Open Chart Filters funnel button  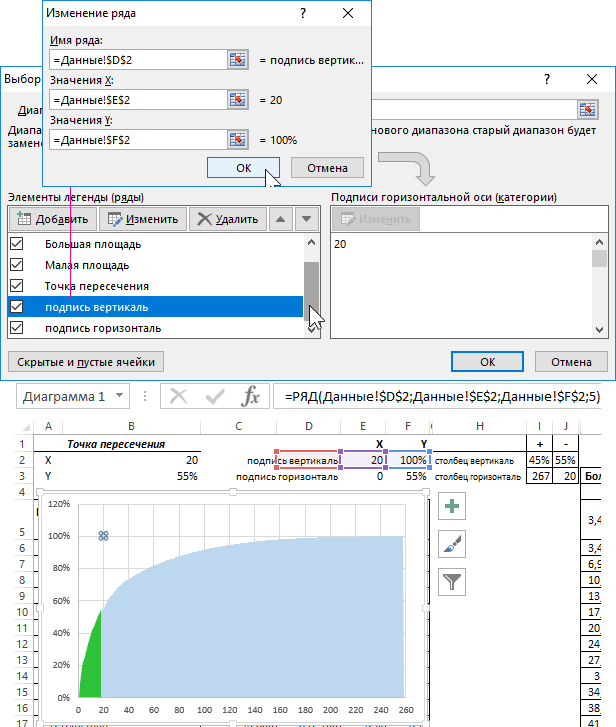pyautogui.click(x=453, y=580)
